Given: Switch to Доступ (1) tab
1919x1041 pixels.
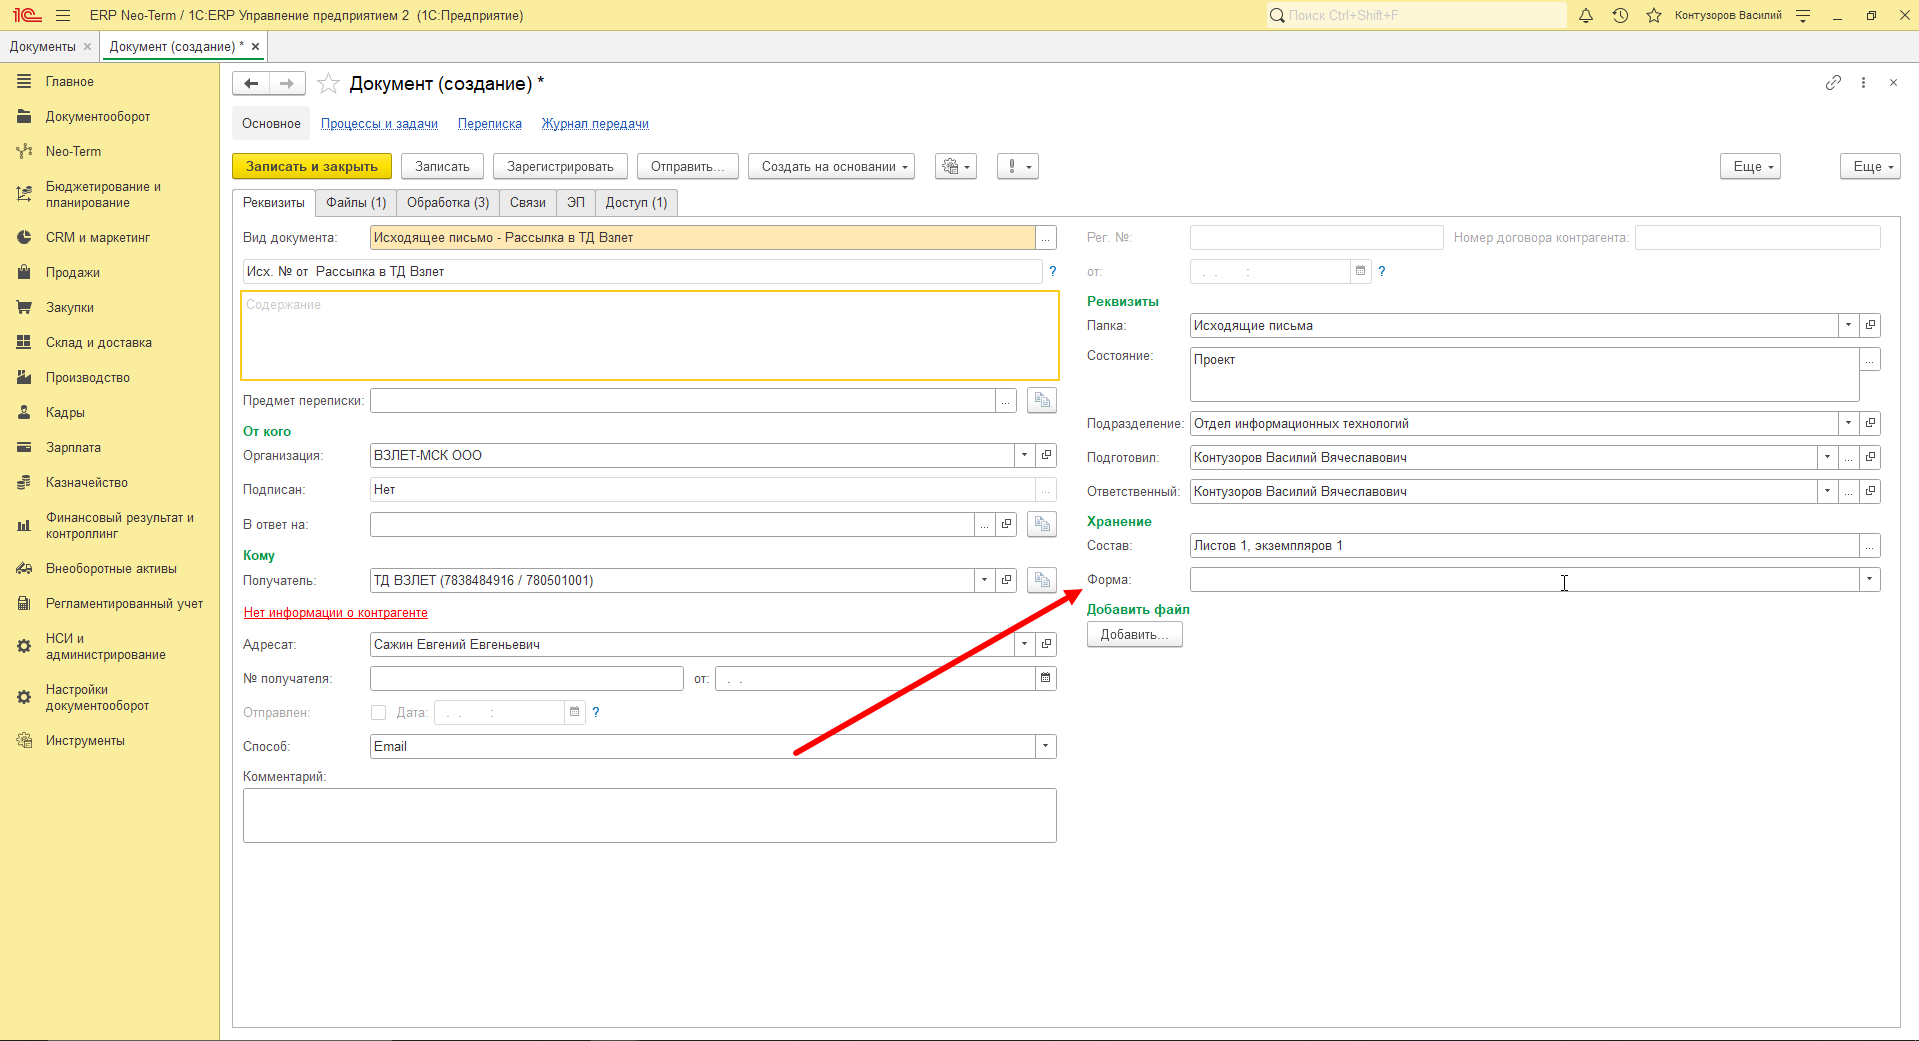Looking at the screenshot, I should pos(636,203).
